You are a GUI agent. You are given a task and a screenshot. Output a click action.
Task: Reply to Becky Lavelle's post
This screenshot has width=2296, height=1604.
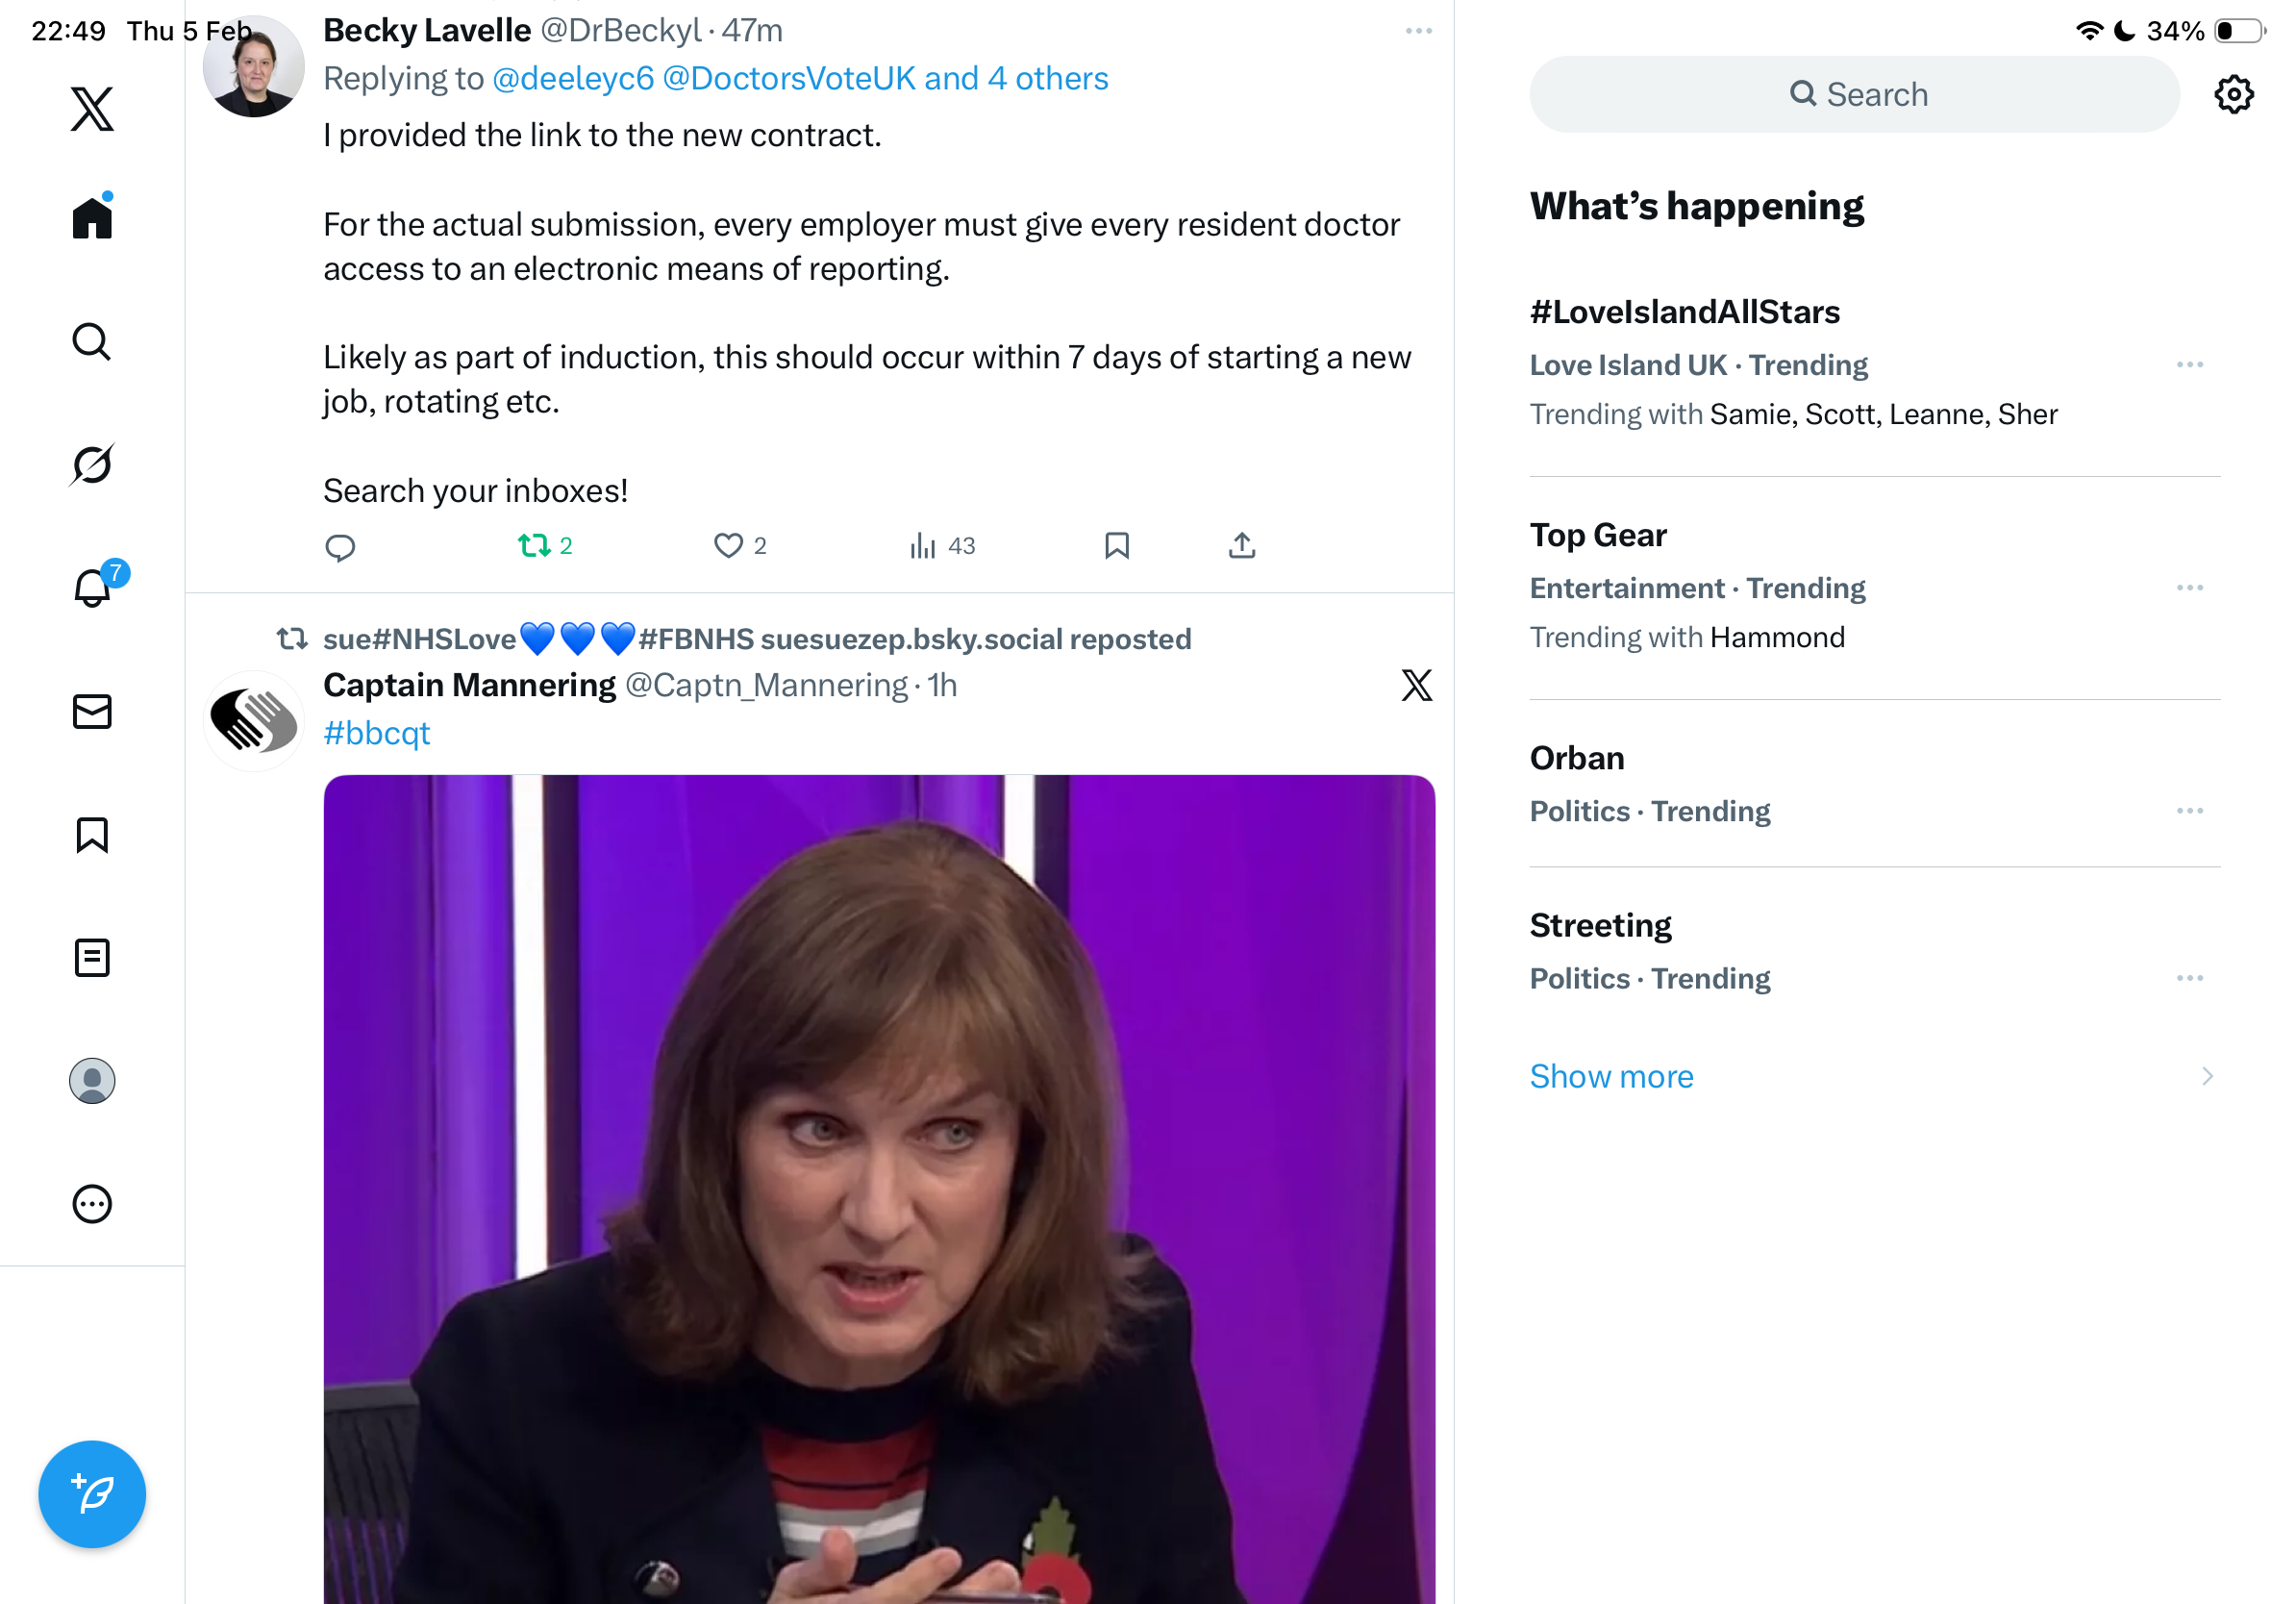point(340,546)
